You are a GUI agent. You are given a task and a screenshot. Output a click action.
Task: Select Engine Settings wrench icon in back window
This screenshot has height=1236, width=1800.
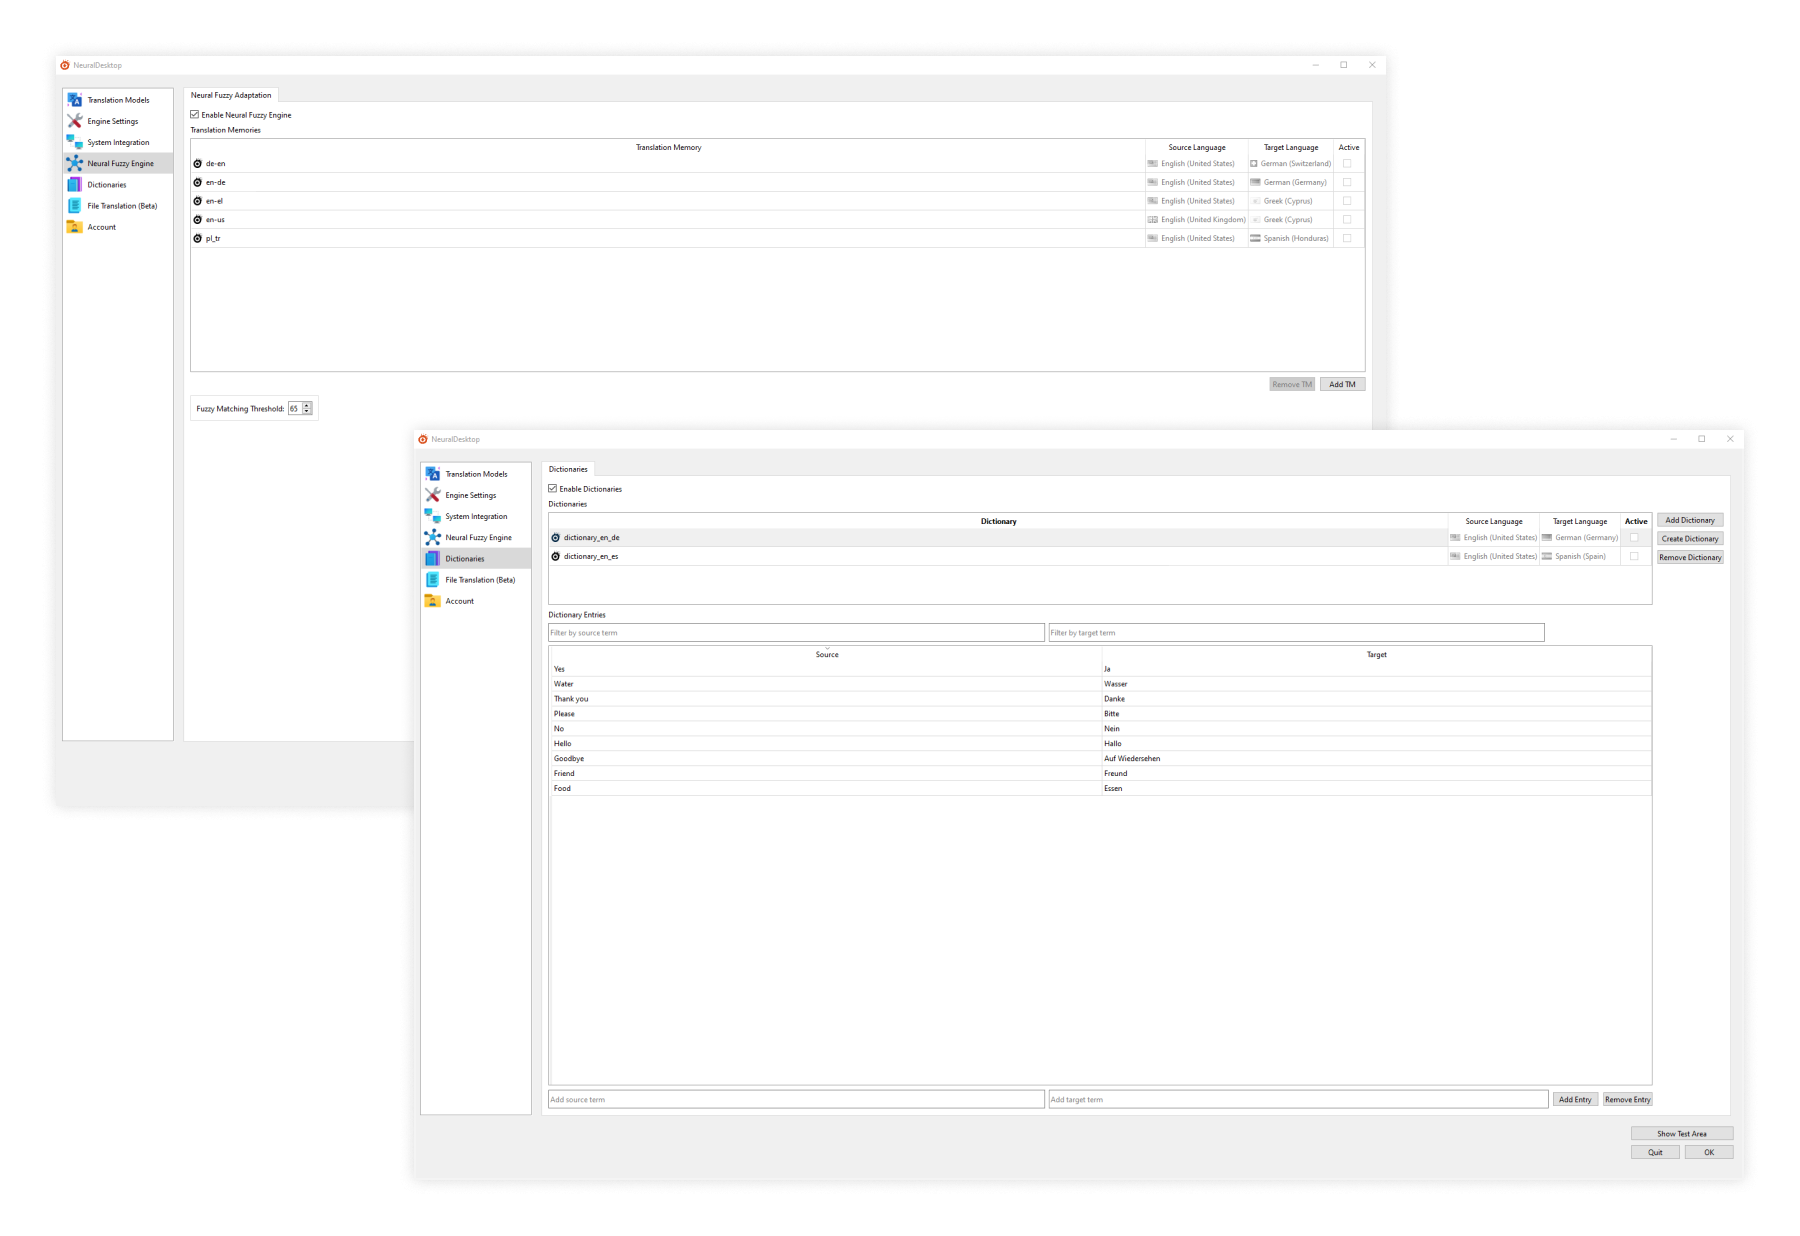tap(75, 121)
